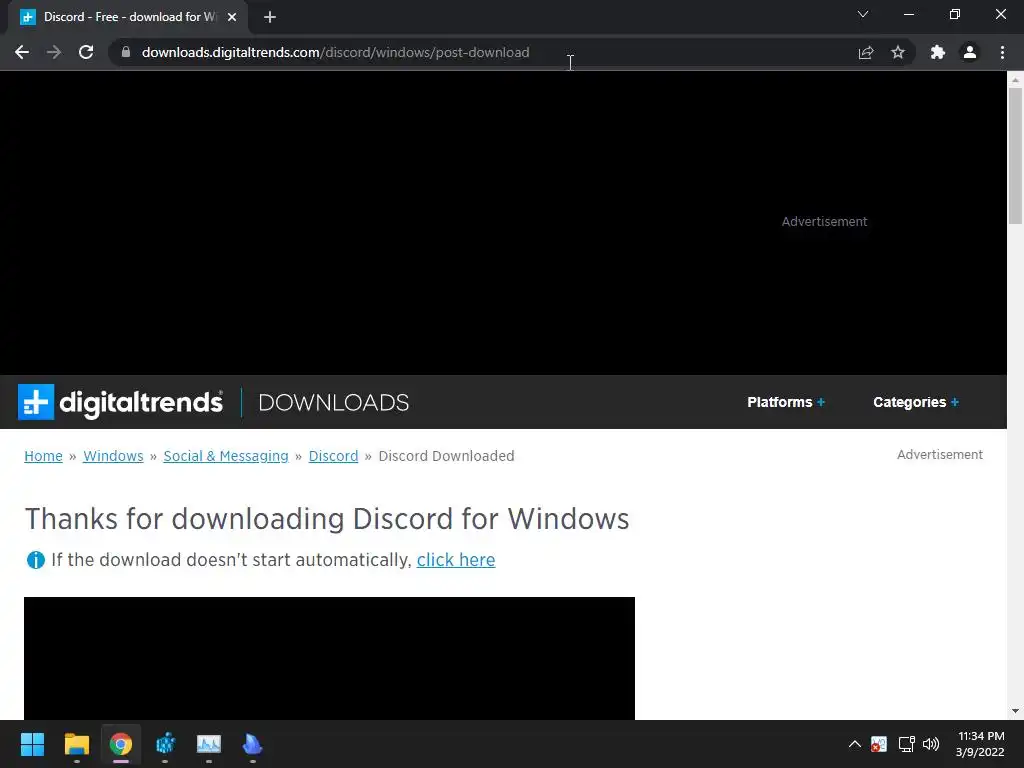The height and width of the screenshot is (768, 1024).
Task: Open Chrome three-dot menu
Action: tap(1002, 52)
